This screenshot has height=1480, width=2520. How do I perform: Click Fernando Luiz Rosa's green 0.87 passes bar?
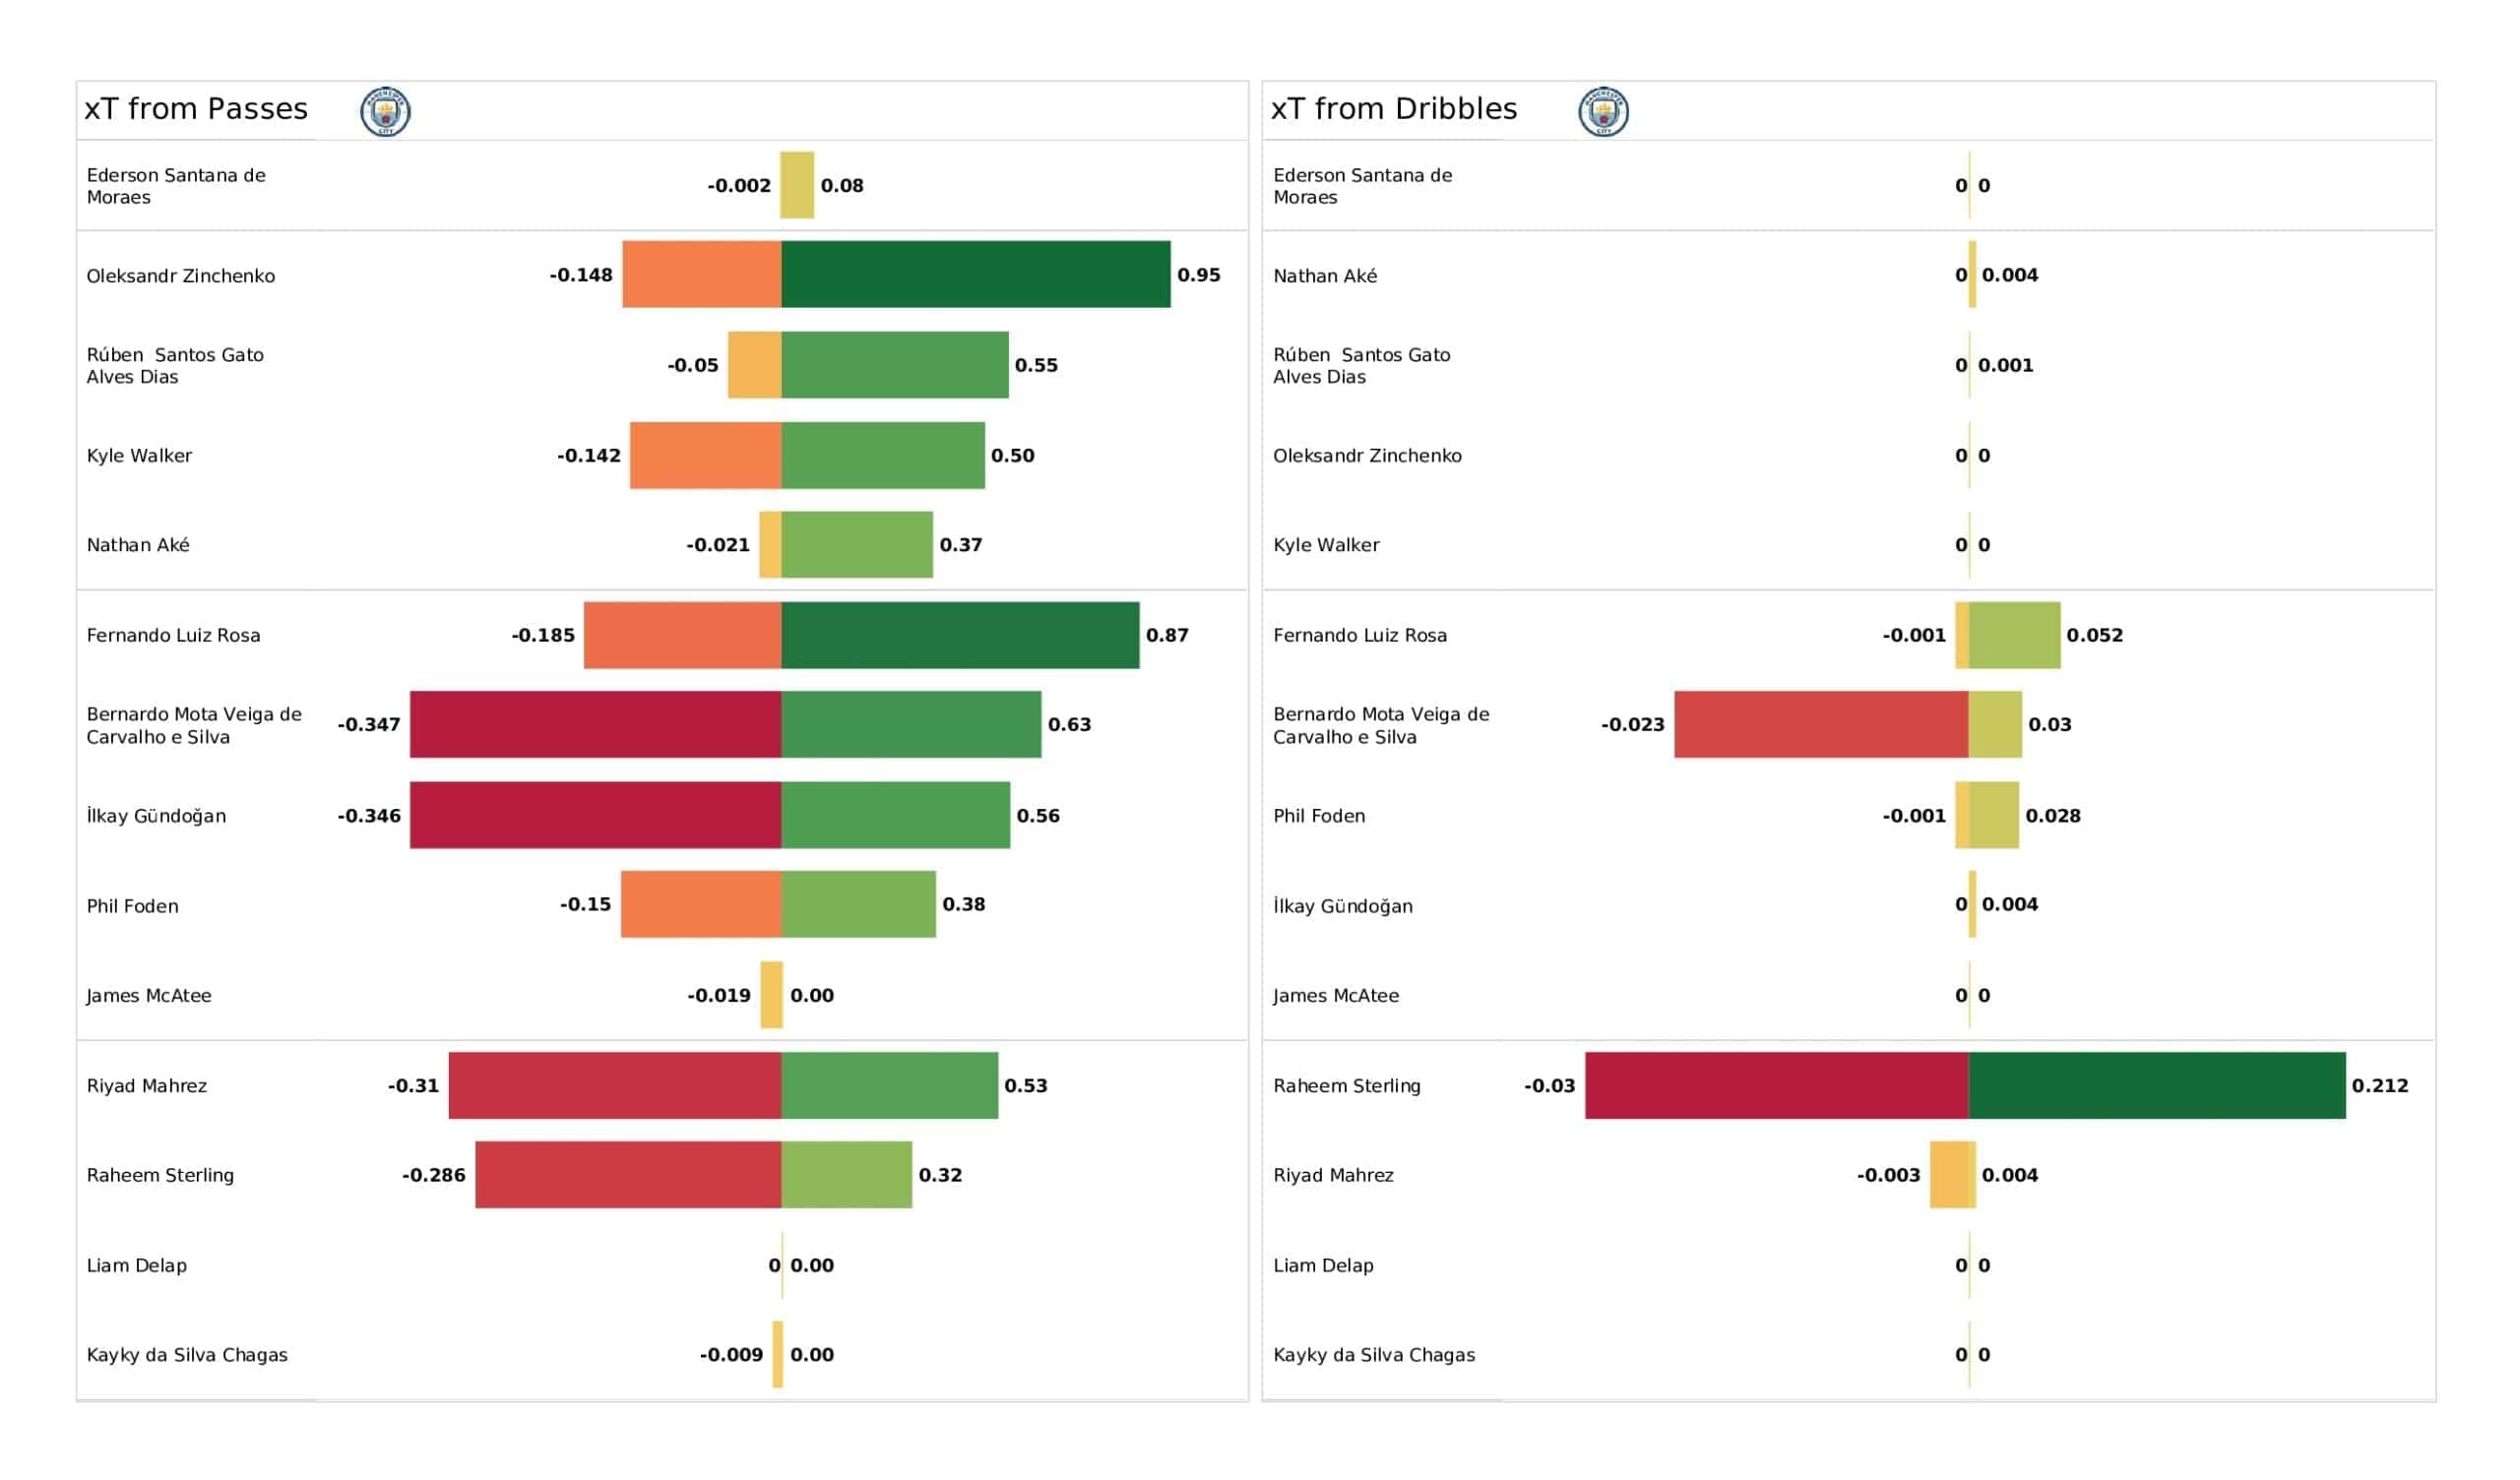pyautogui.click(x=960, y=635)
